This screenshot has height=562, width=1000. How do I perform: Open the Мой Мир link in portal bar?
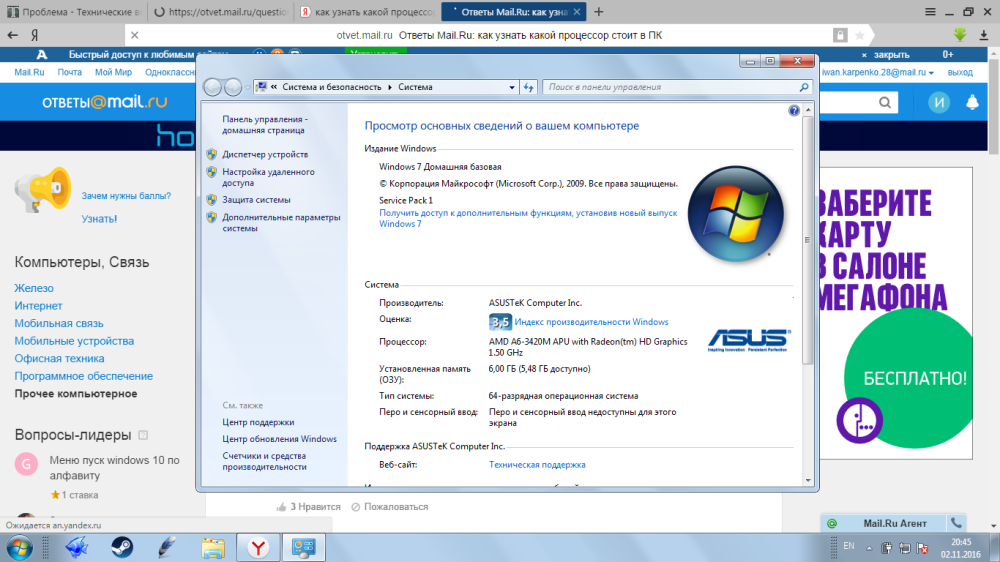tap(114, 72)
